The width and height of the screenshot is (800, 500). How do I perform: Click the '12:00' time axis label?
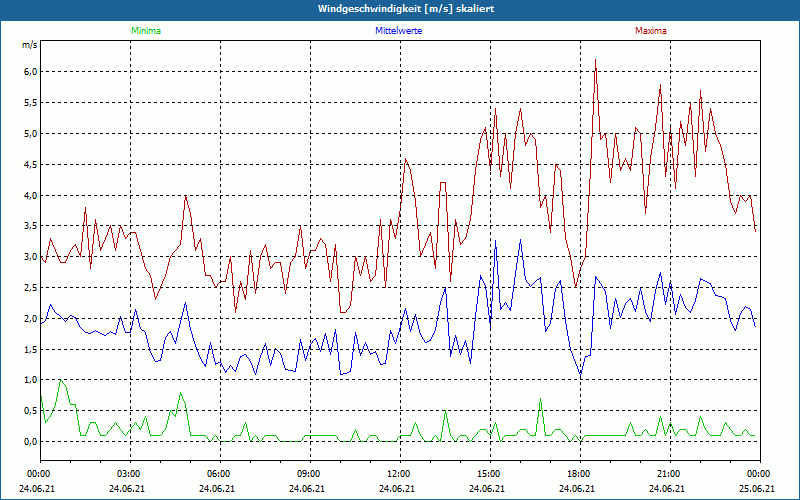point(397,474)
